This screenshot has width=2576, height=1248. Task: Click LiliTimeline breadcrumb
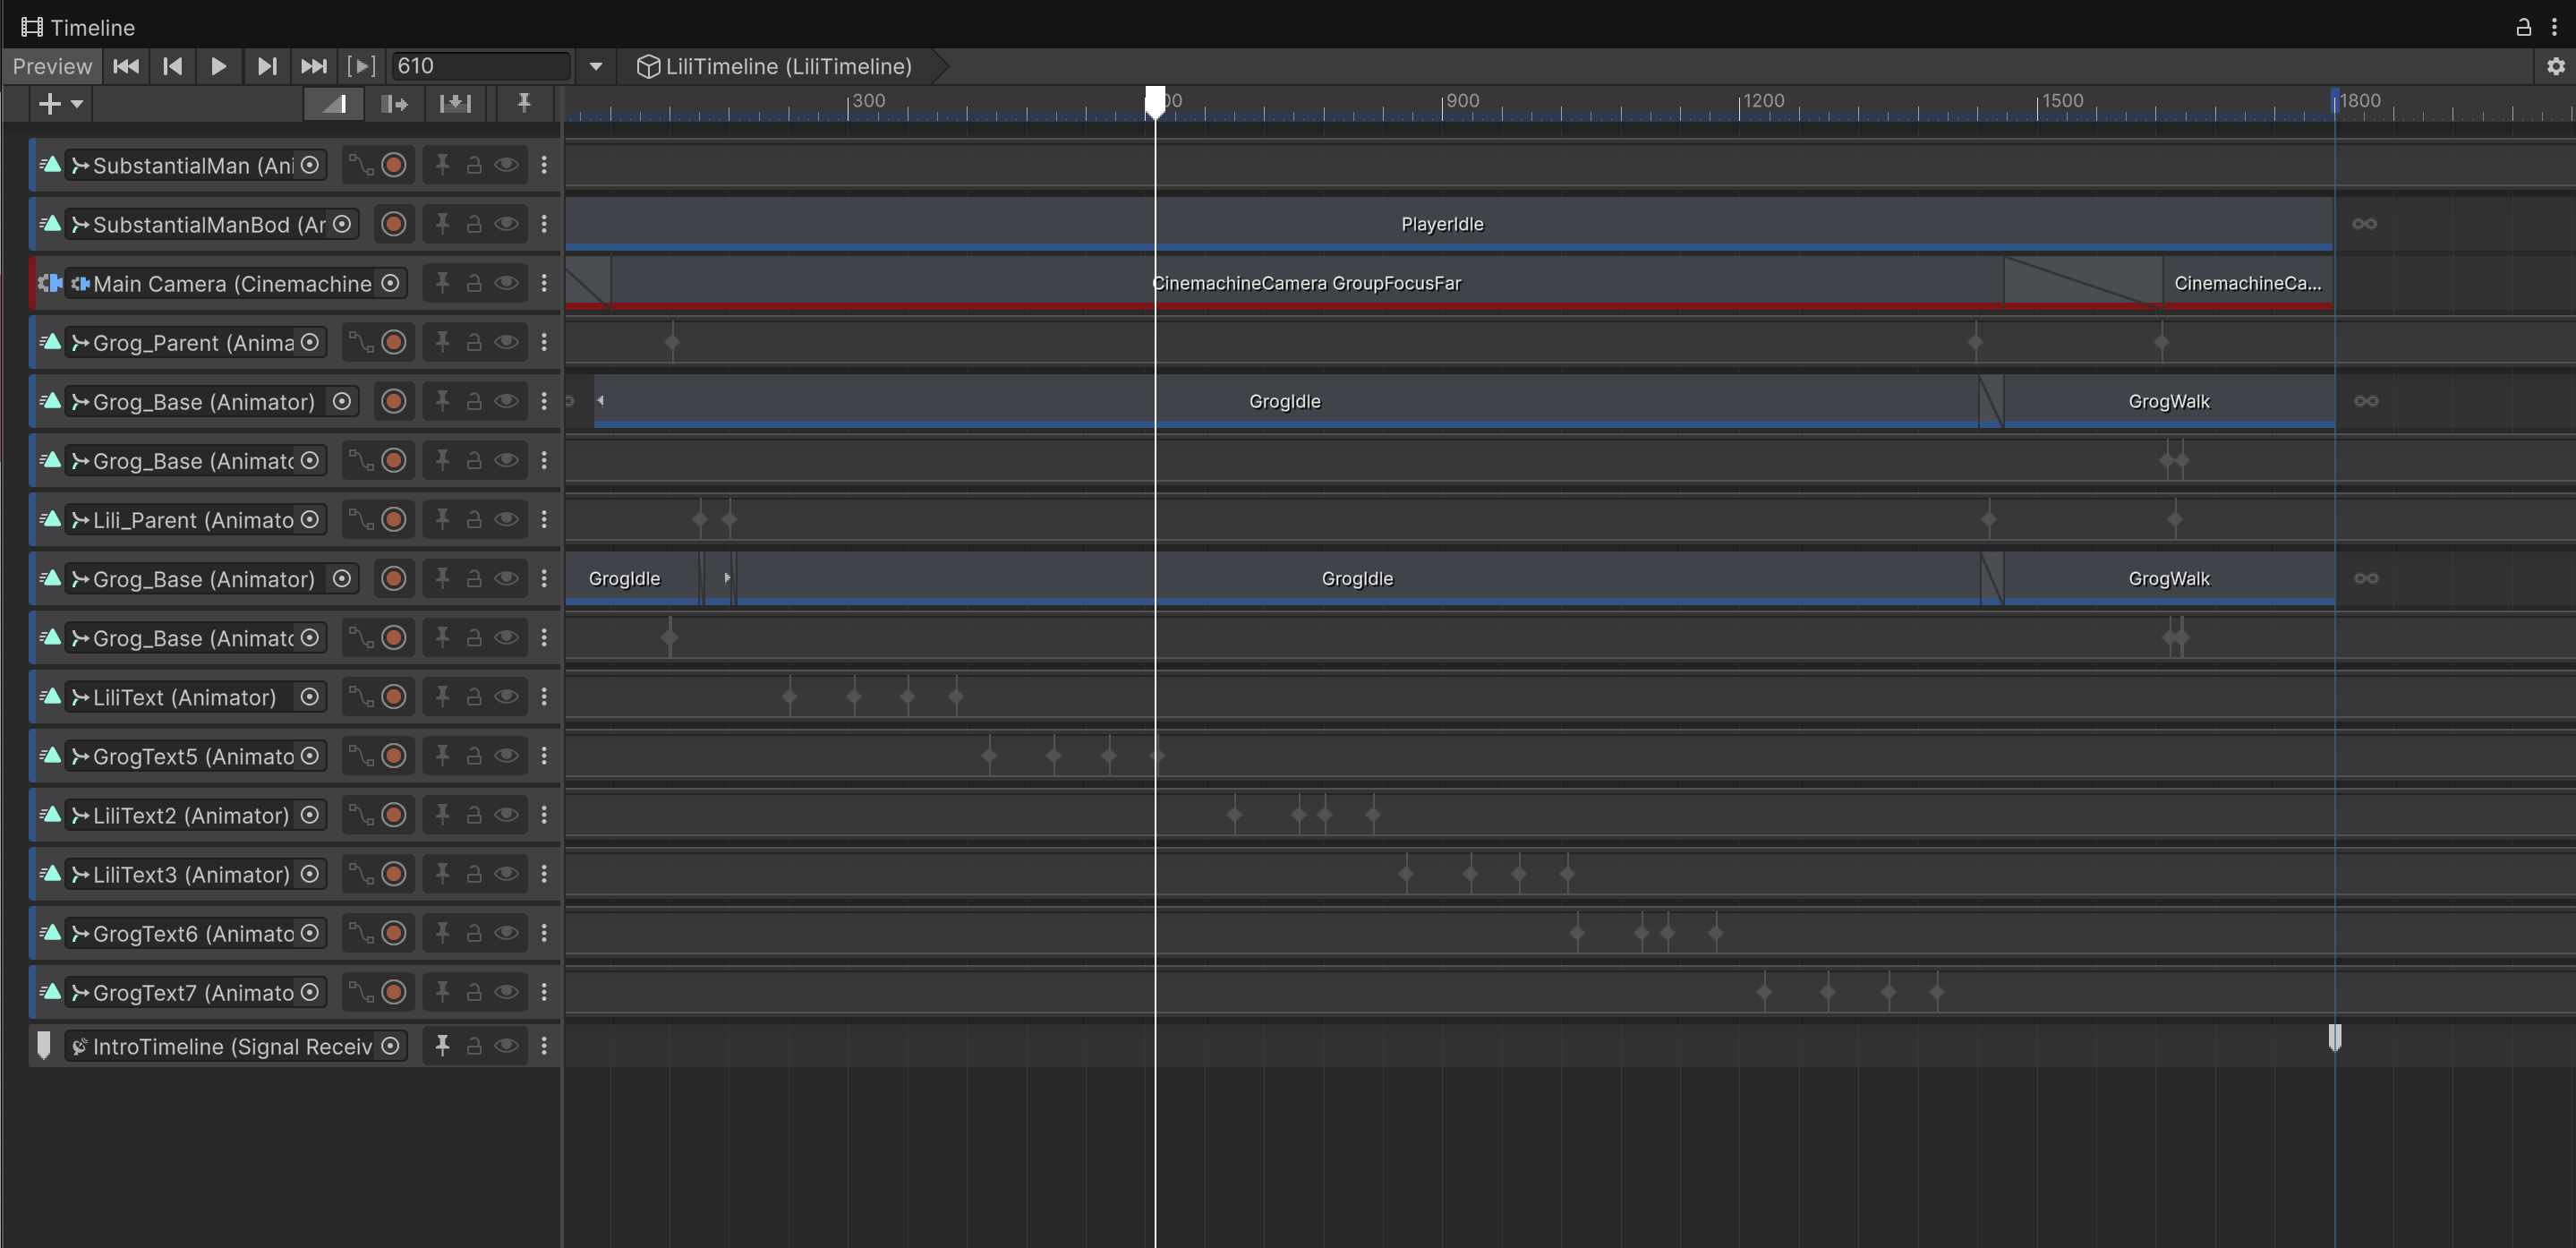(787, 66)
